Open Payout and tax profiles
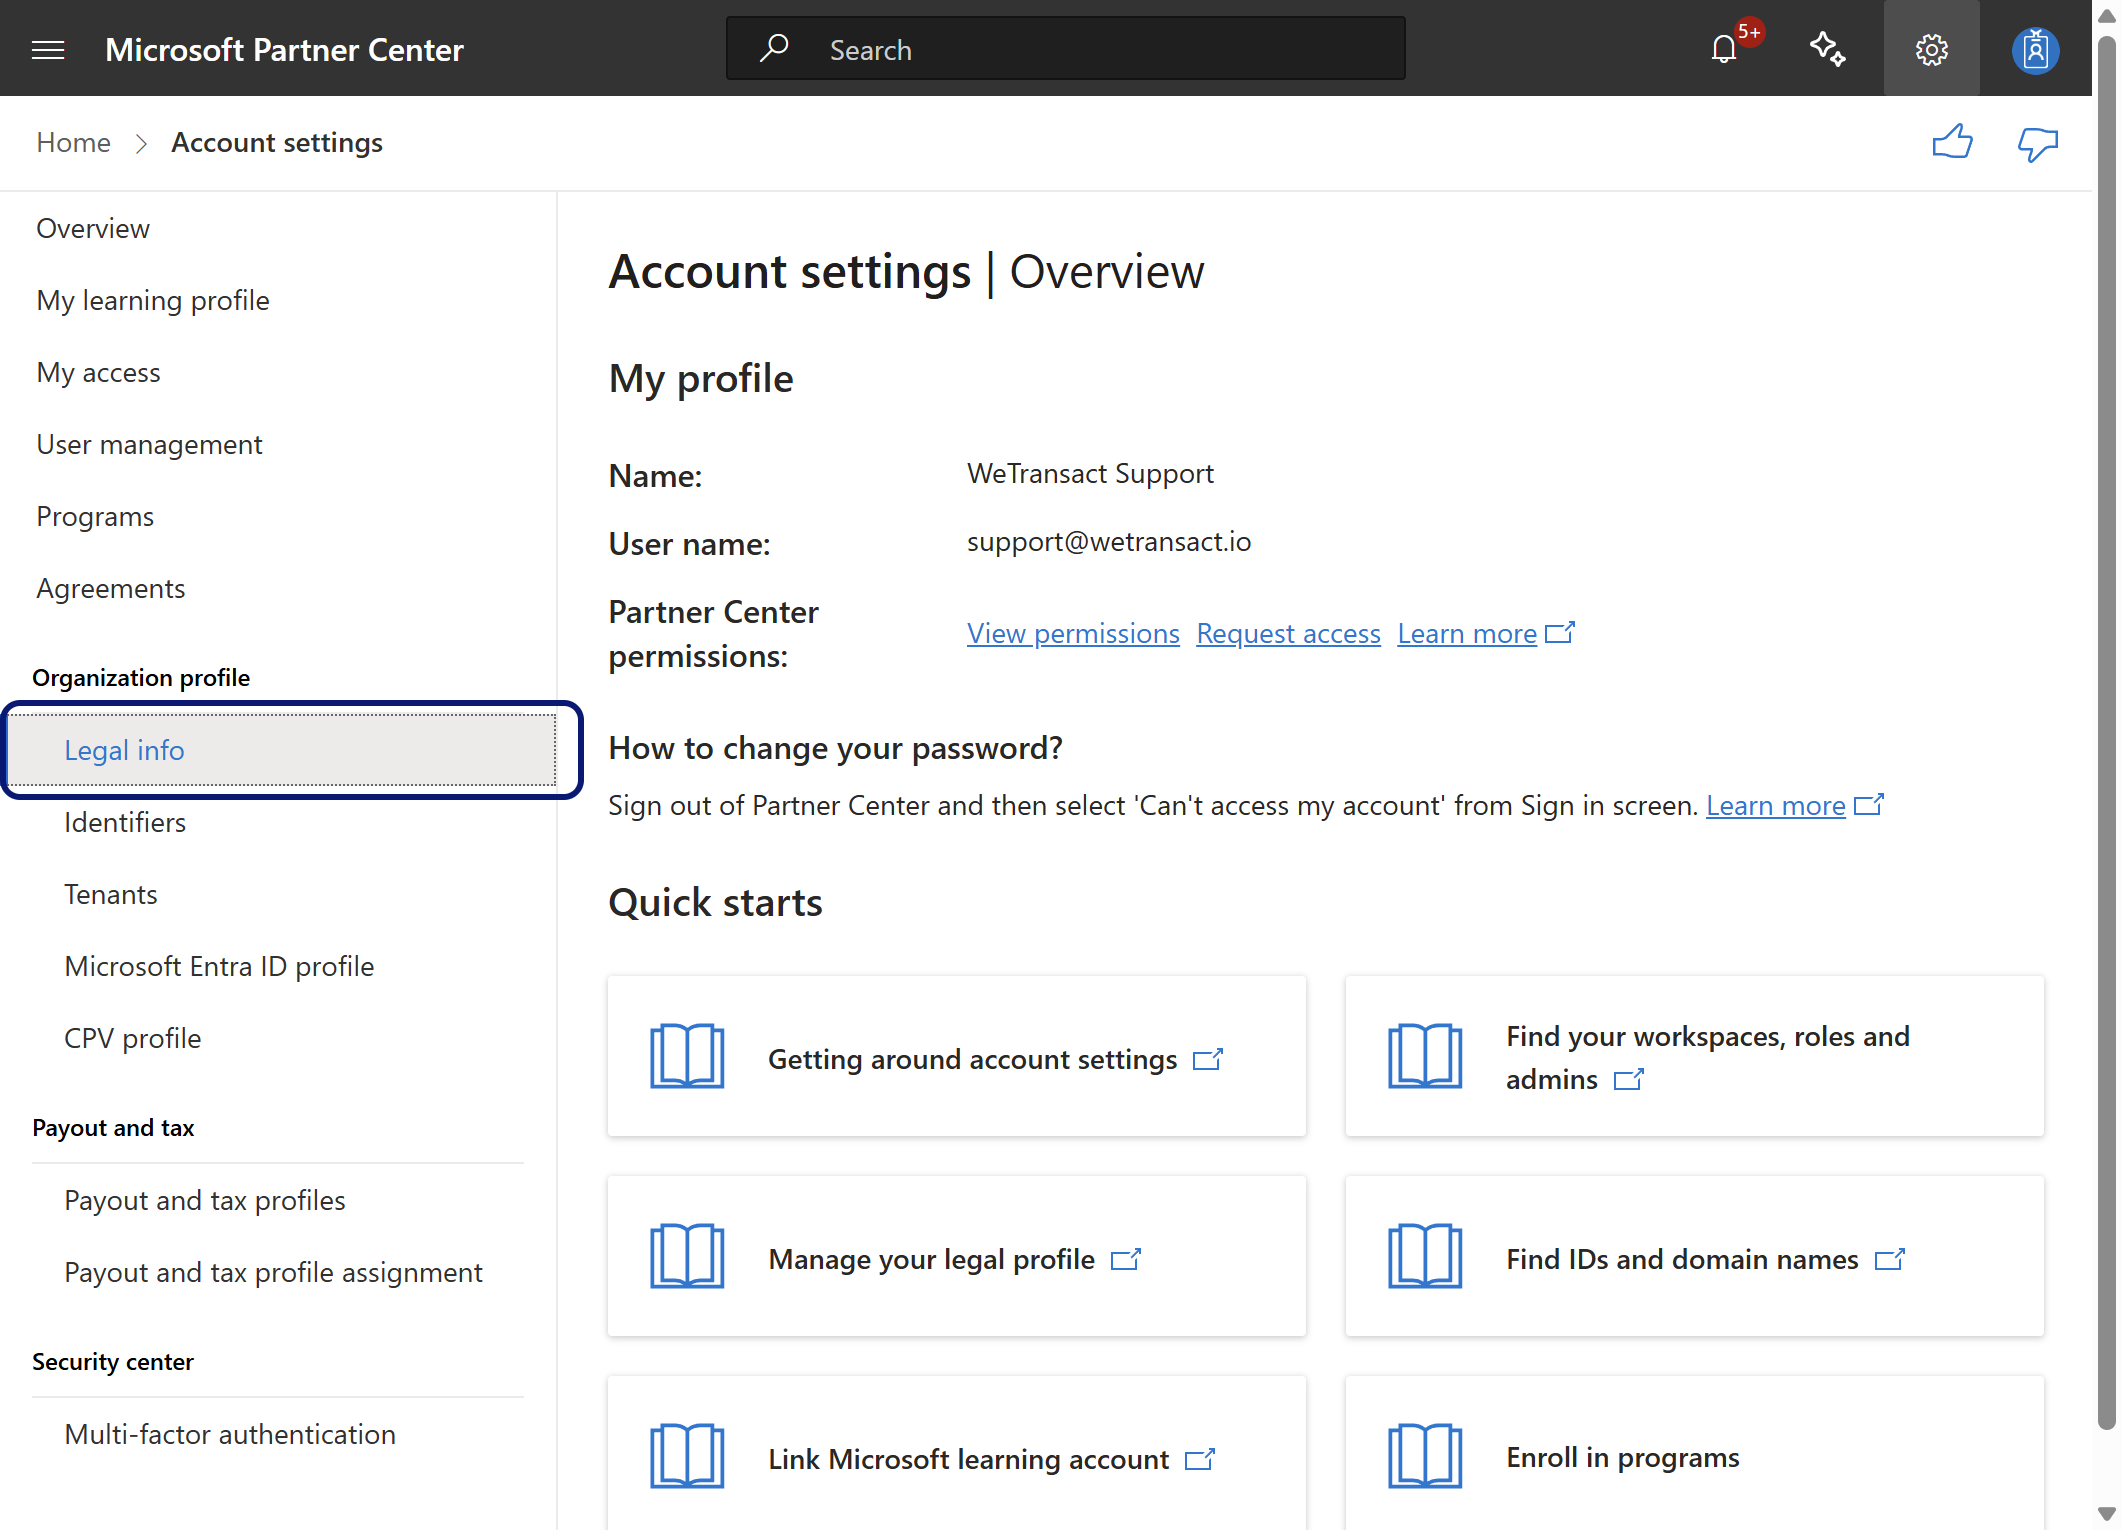 [x=205, y=1201]
